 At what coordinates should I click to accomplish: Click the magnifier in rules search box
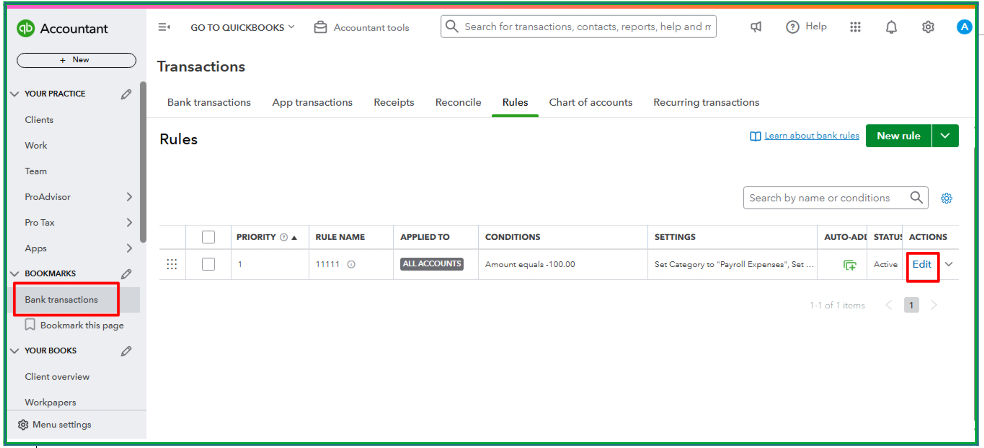[x=917, y=198]
